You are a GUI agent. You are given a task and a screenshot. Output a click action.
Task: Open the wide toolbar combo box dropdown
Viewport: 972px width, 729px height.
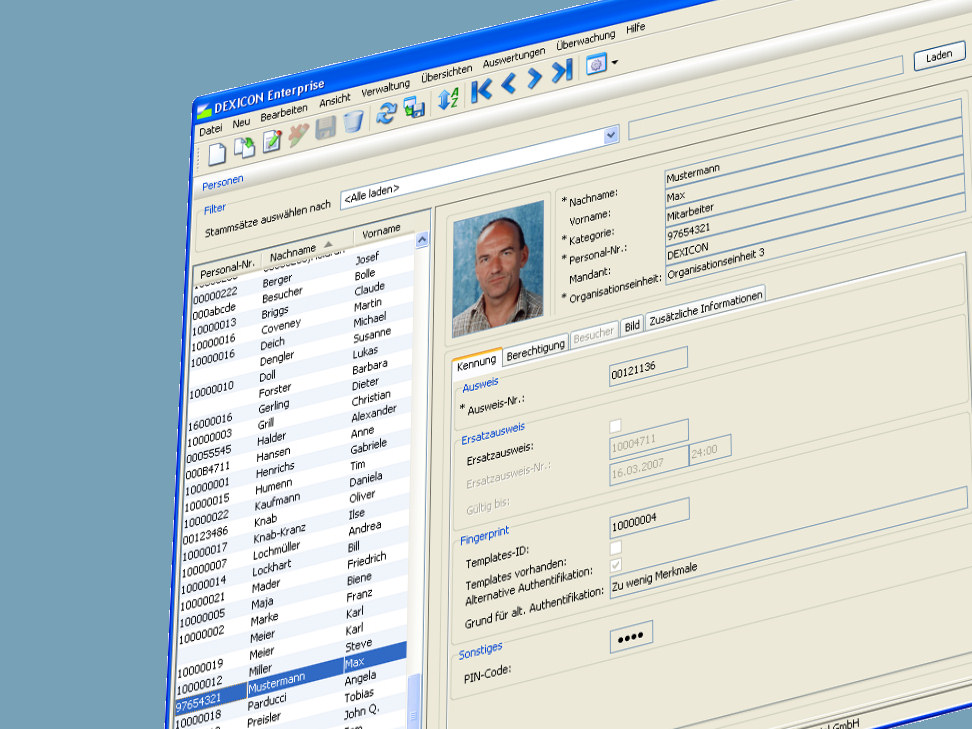pos(610,134)
